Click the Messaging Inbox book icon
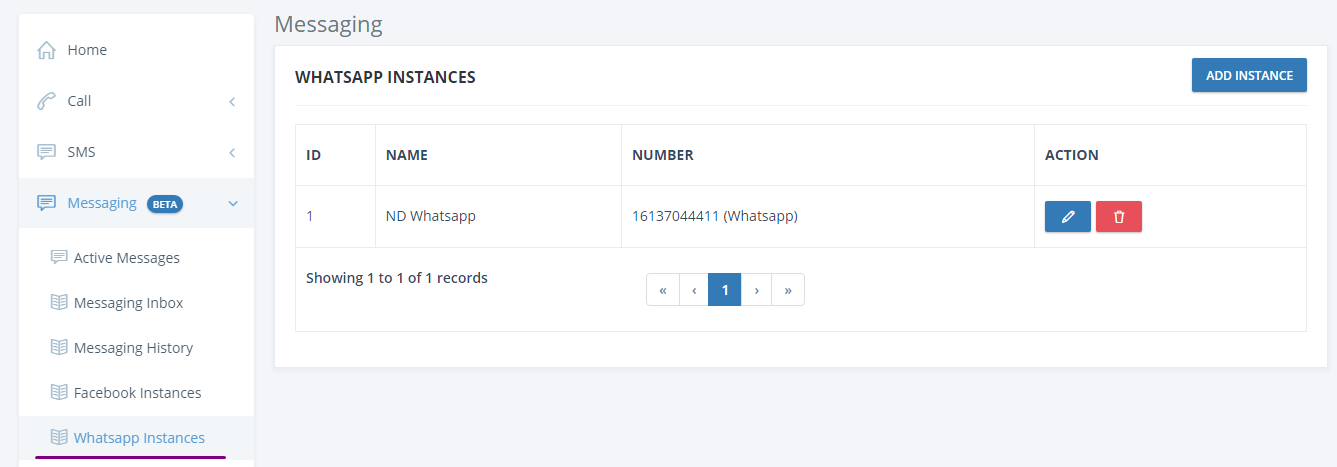1337x467 pixels. point(59,302)
